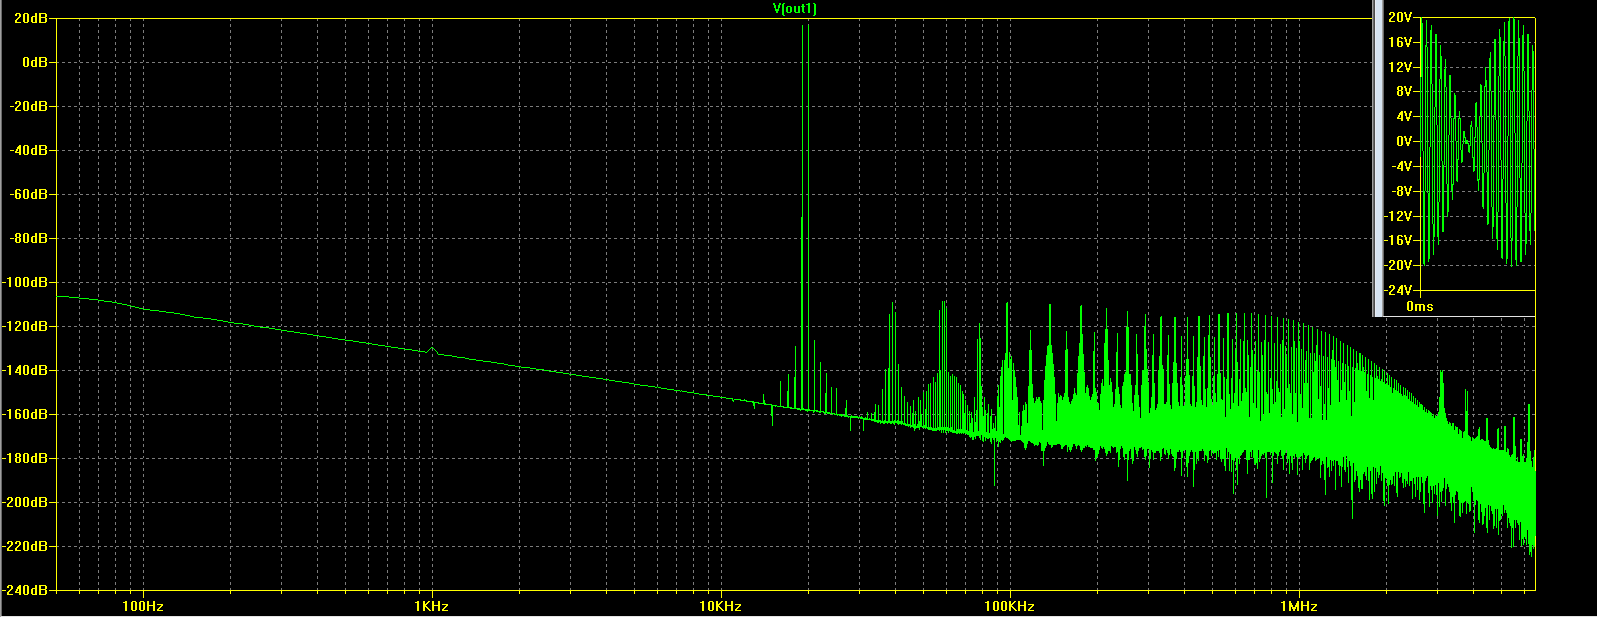Click the 10KHz frequency axis label

(720, 606)
